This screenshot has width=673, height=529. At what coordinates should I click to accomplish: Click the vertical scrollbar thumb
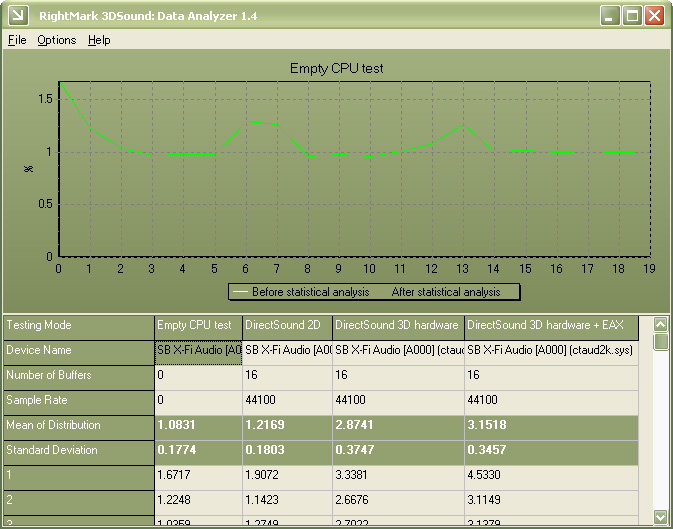[x=661, y=342]
